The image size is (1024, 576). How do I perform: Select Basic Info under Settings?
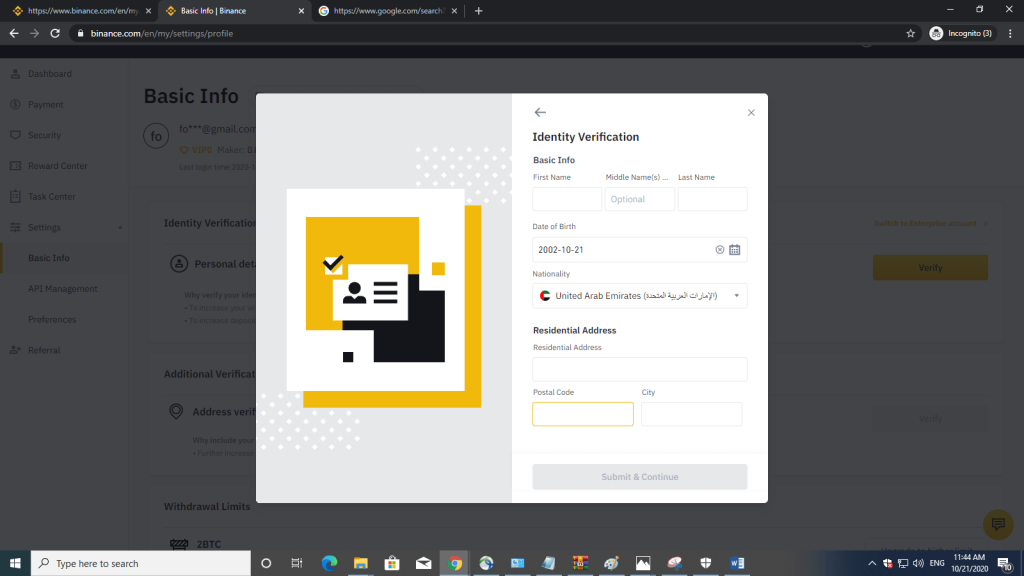coord(48,258)
